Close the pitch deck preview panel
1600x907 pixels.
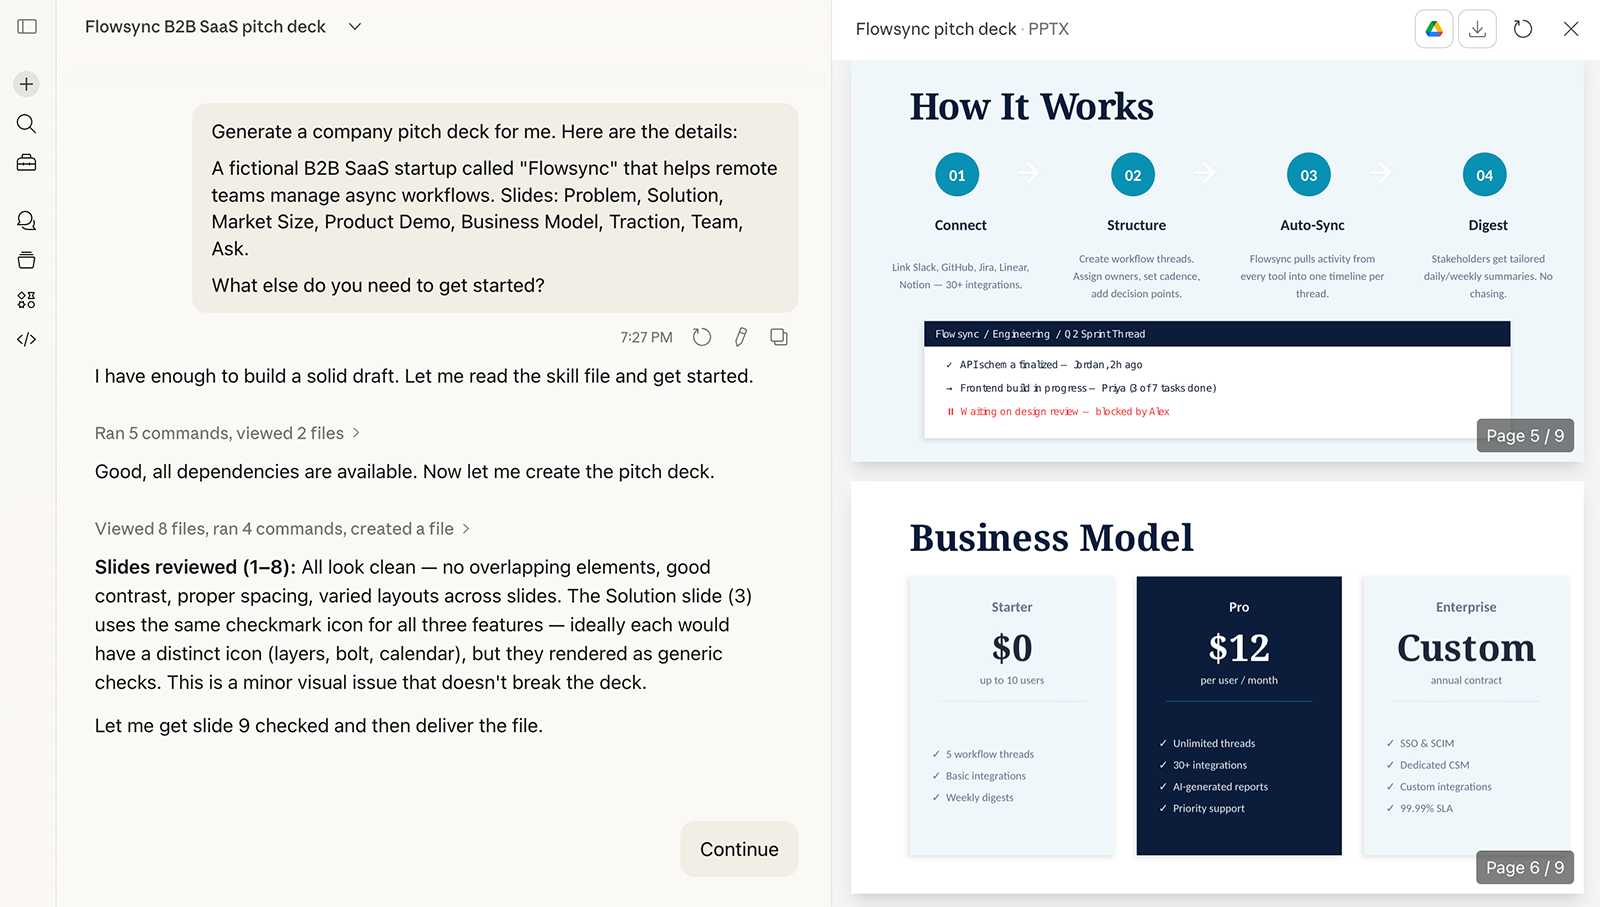pos(1571,29)
